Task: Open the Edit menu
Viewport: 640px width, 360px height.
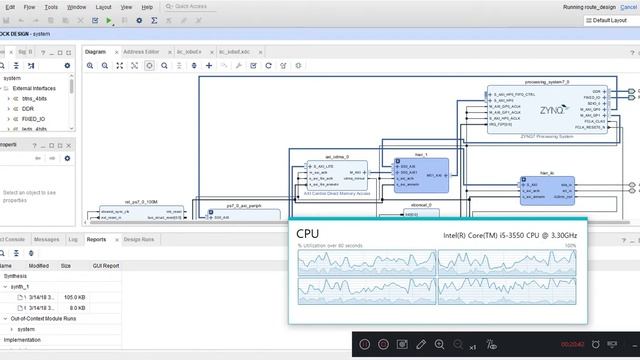Action: point(10,7)
